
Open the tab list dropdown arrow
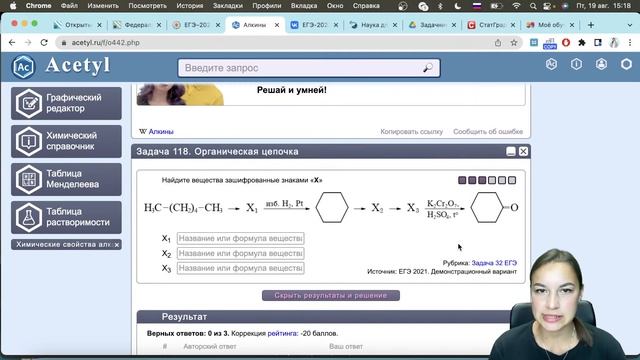629,25
